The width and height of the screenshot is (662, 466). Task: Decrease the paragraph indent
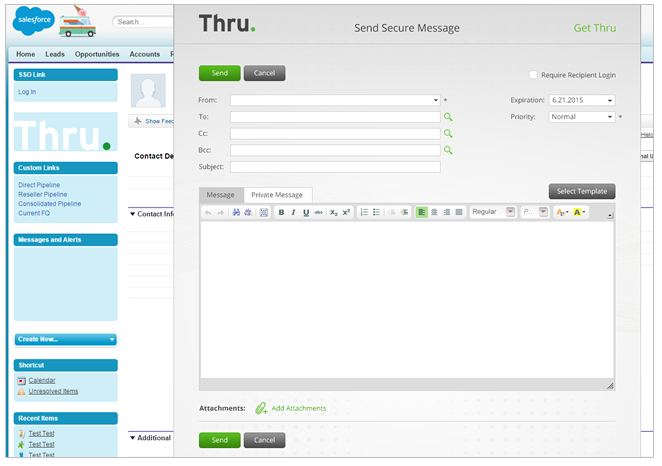[x=392, y=212]
